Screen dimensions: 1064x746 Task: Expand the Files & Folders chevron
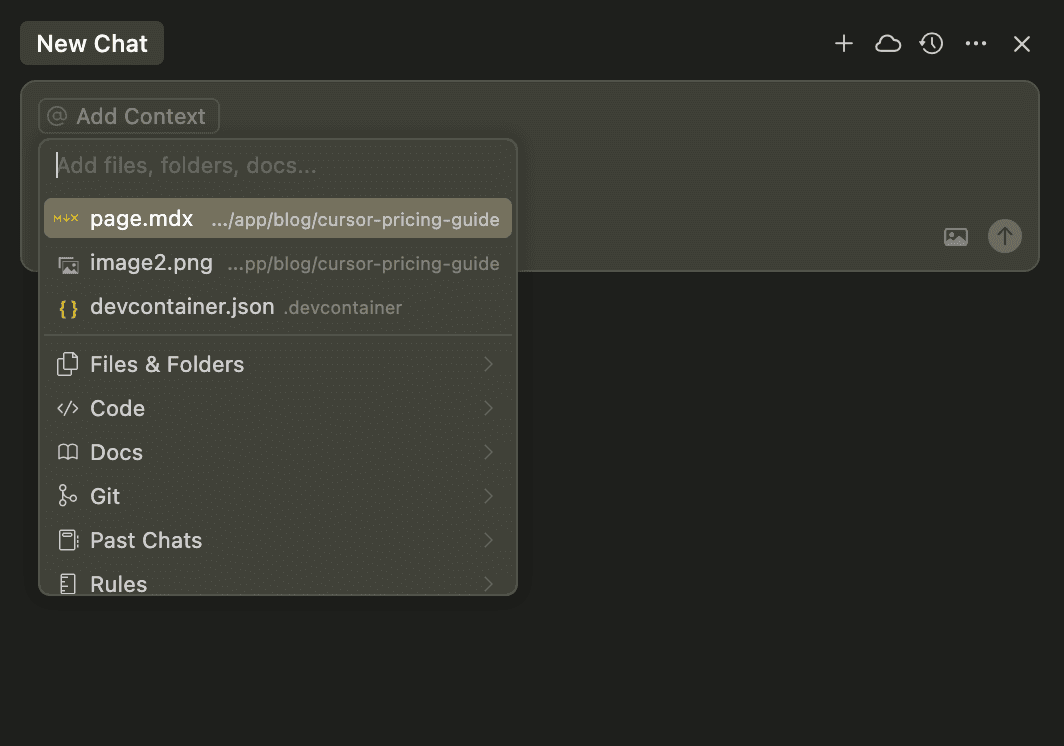pos(489,365)
